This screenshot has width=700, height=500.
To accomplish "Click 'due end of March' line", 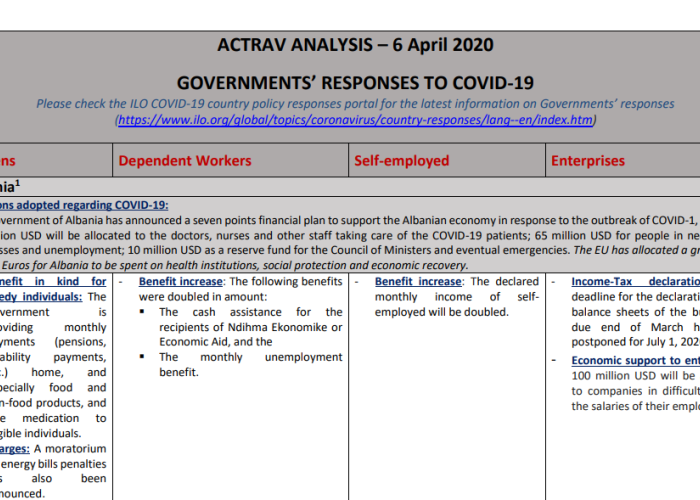I will [627, 327].
